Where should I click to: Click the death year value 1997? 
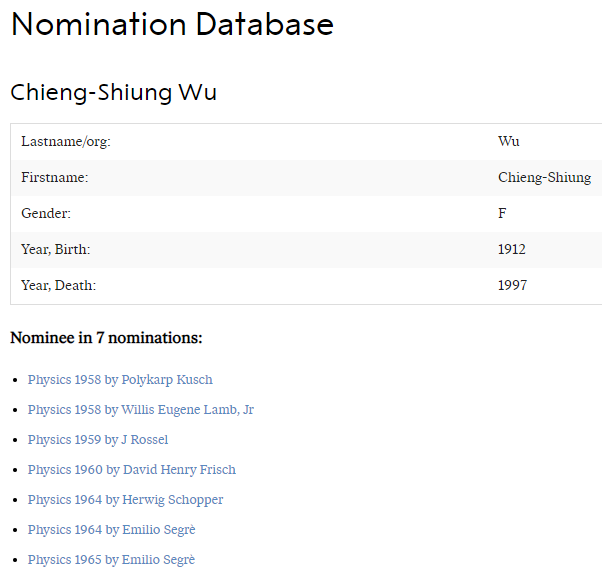512,286
